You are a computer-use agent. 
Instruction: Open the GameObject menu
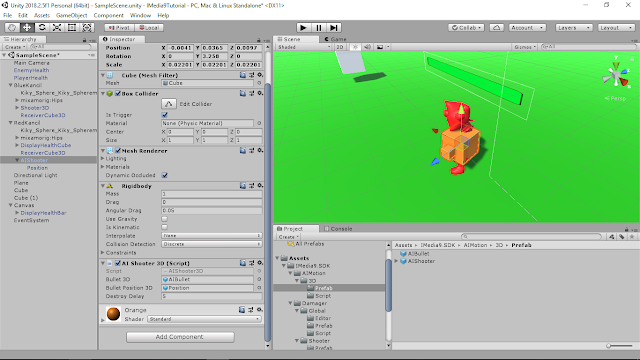71,15
